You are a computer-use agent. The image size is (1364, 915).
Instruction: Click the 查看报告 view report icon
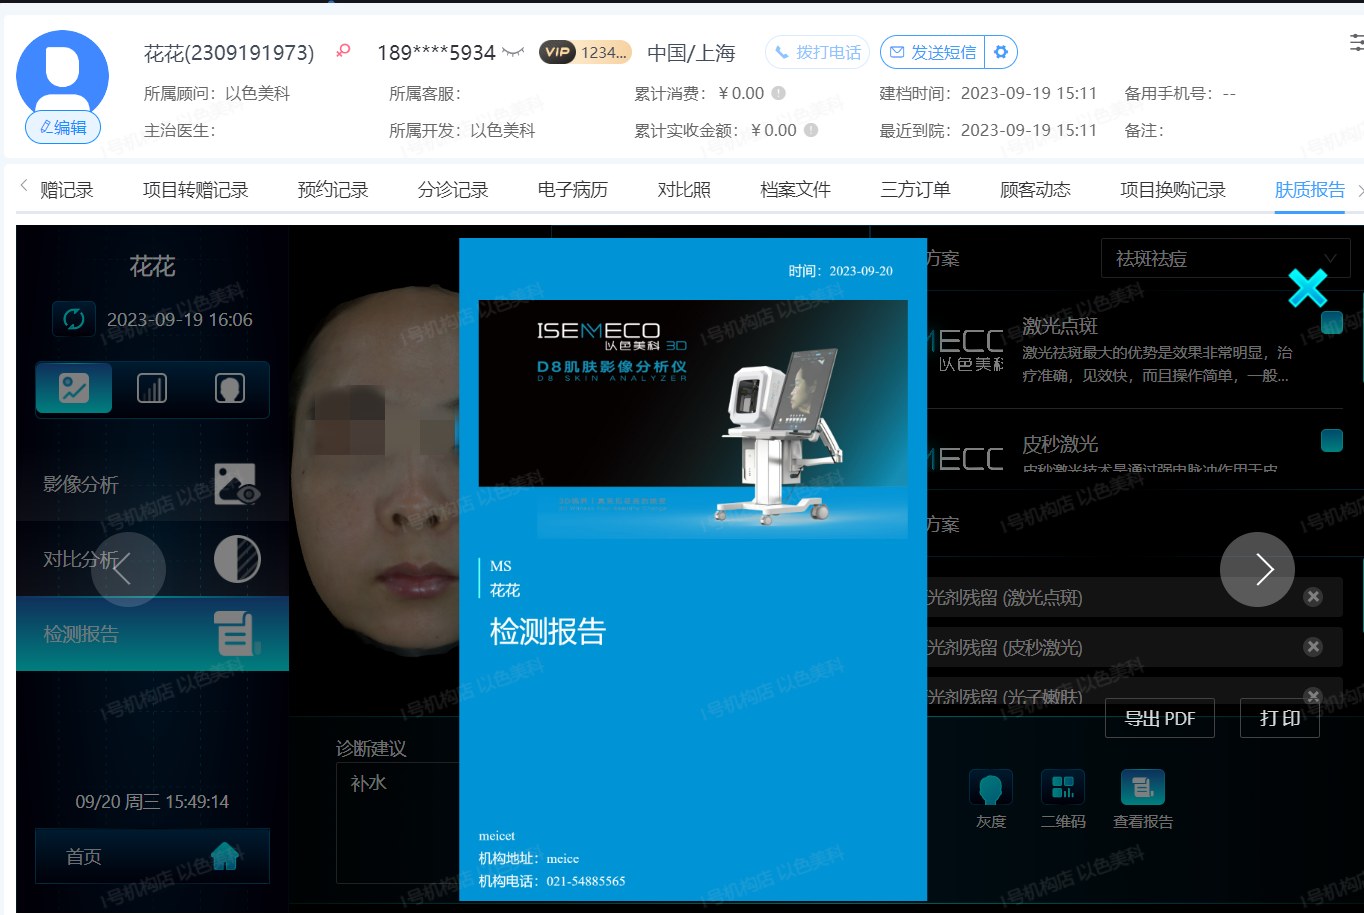click(x=1142, y=789)
